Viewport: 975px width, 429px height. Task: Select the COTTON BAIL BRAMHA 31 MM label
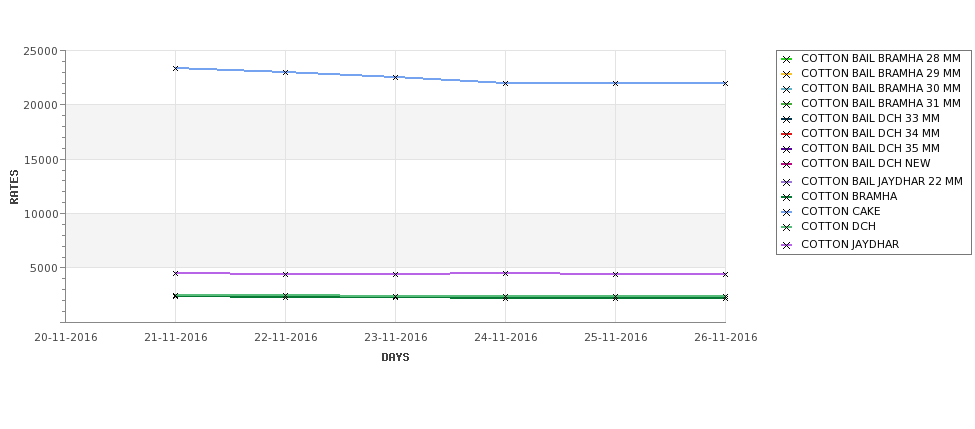tap(880, 103)
